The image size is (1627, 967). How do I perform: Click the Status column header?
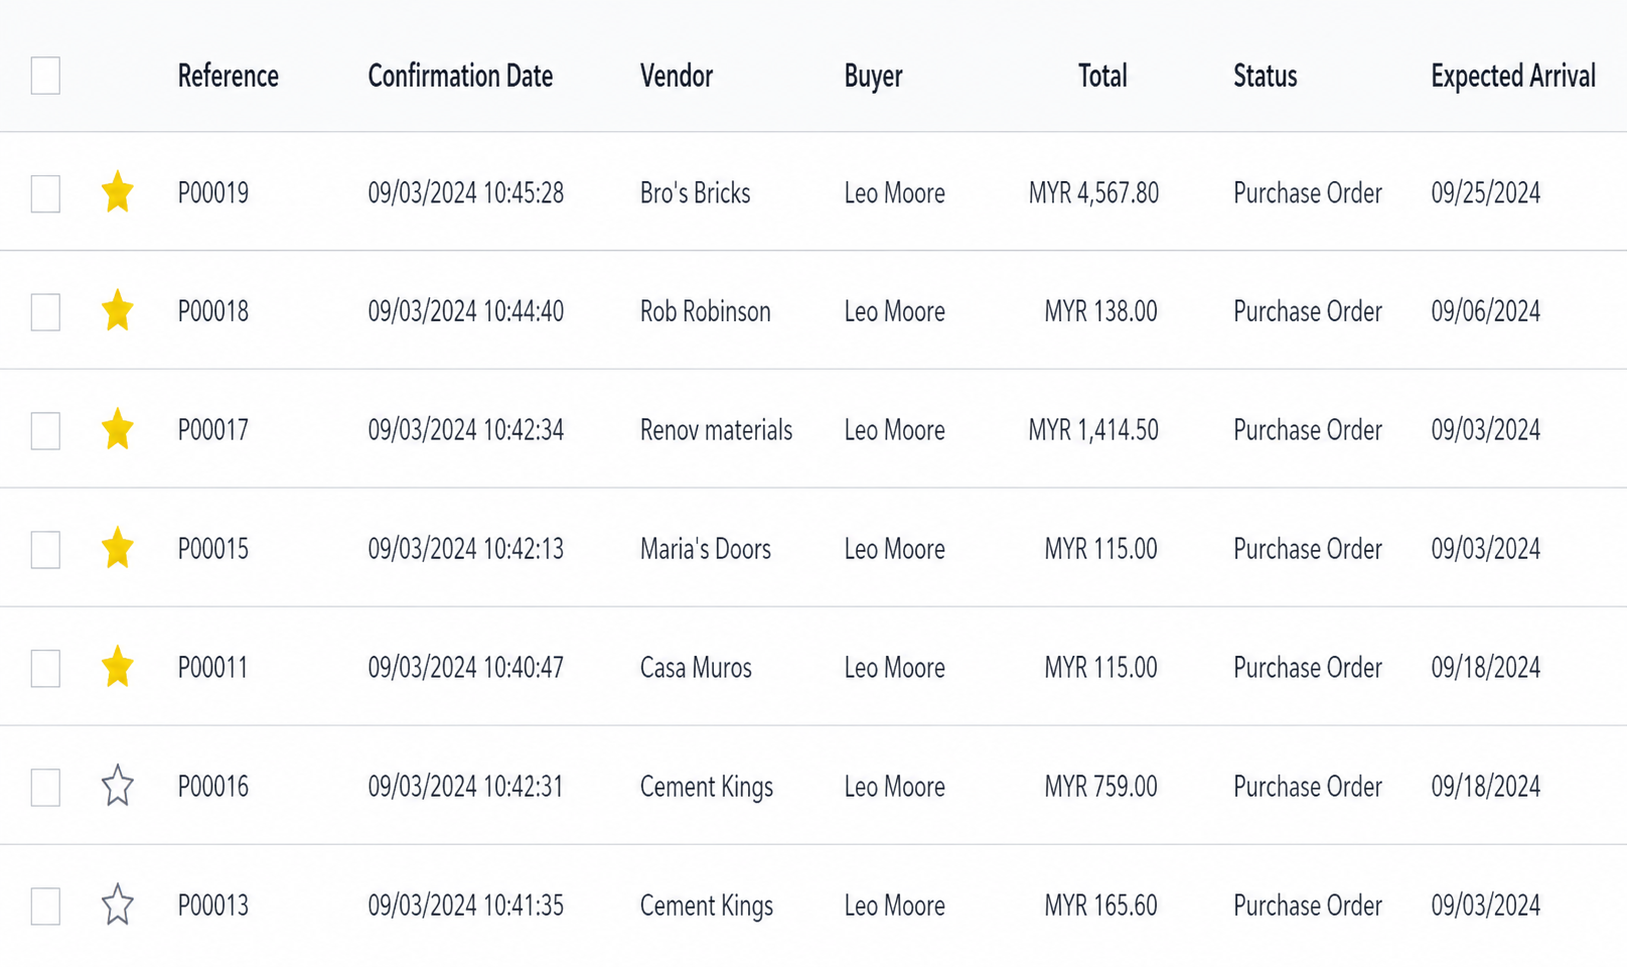1264,76
